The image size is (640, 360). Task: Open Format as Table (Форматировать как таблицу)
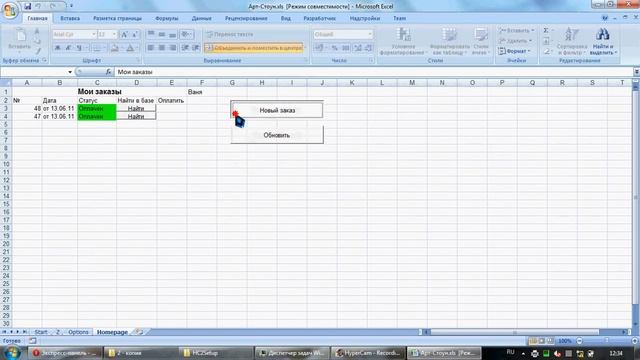[449, 41]
